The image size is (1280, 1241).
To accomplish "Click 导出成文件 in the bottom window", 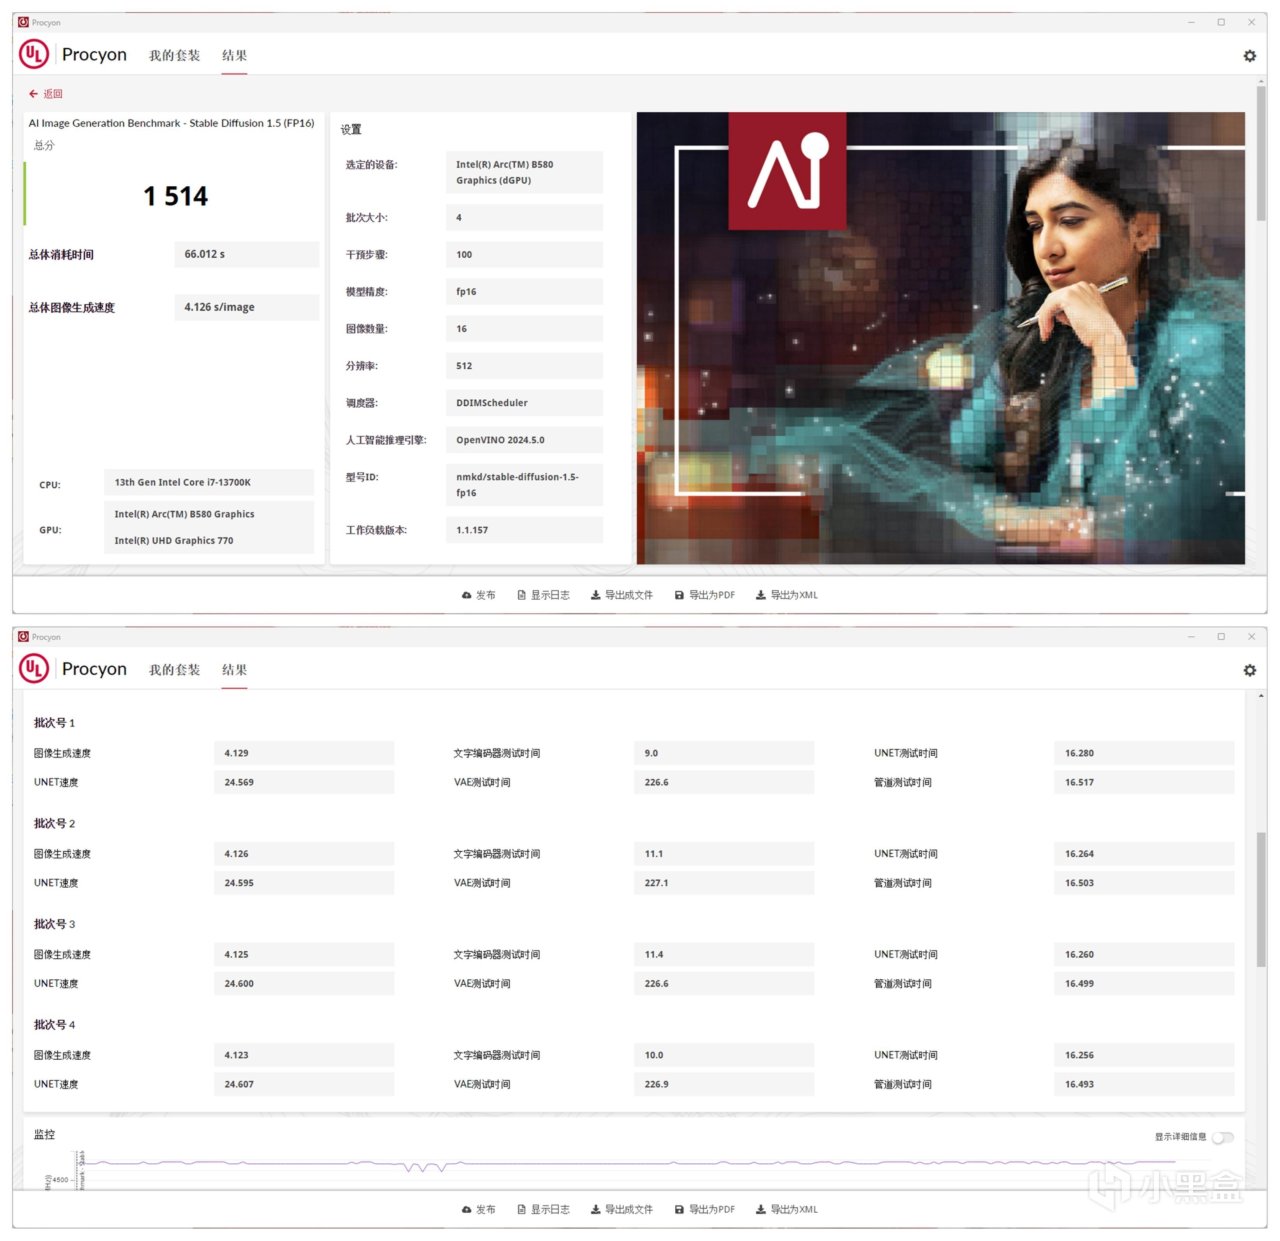I will tap(621, 1209).
